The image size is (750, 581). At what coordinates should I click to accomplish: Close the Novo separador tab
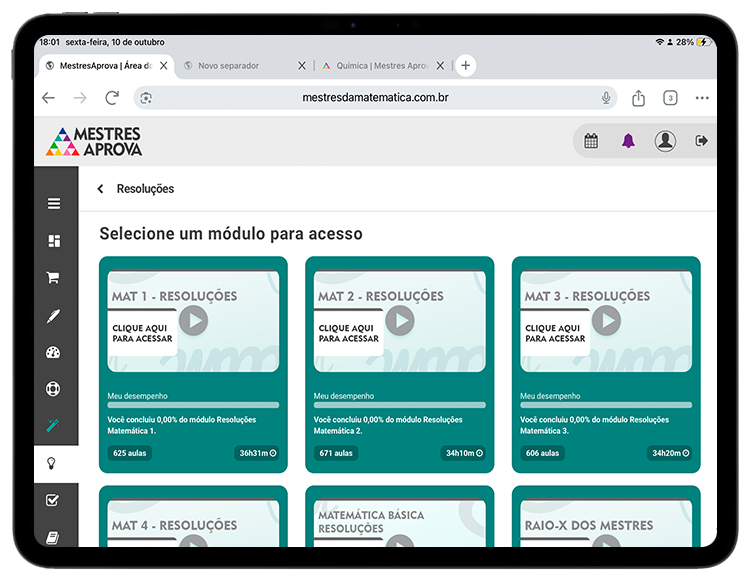(x=302, y=66)
